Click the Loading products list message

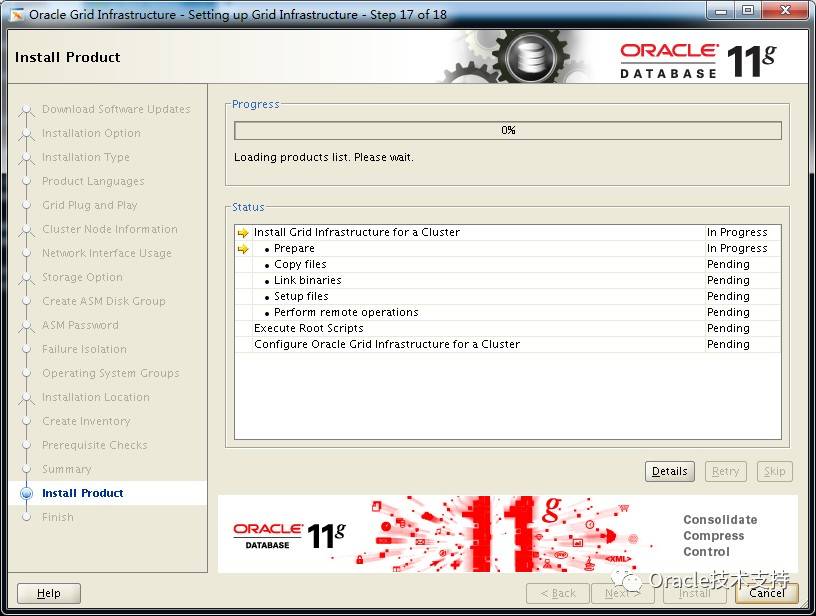[x=324, y=157]
